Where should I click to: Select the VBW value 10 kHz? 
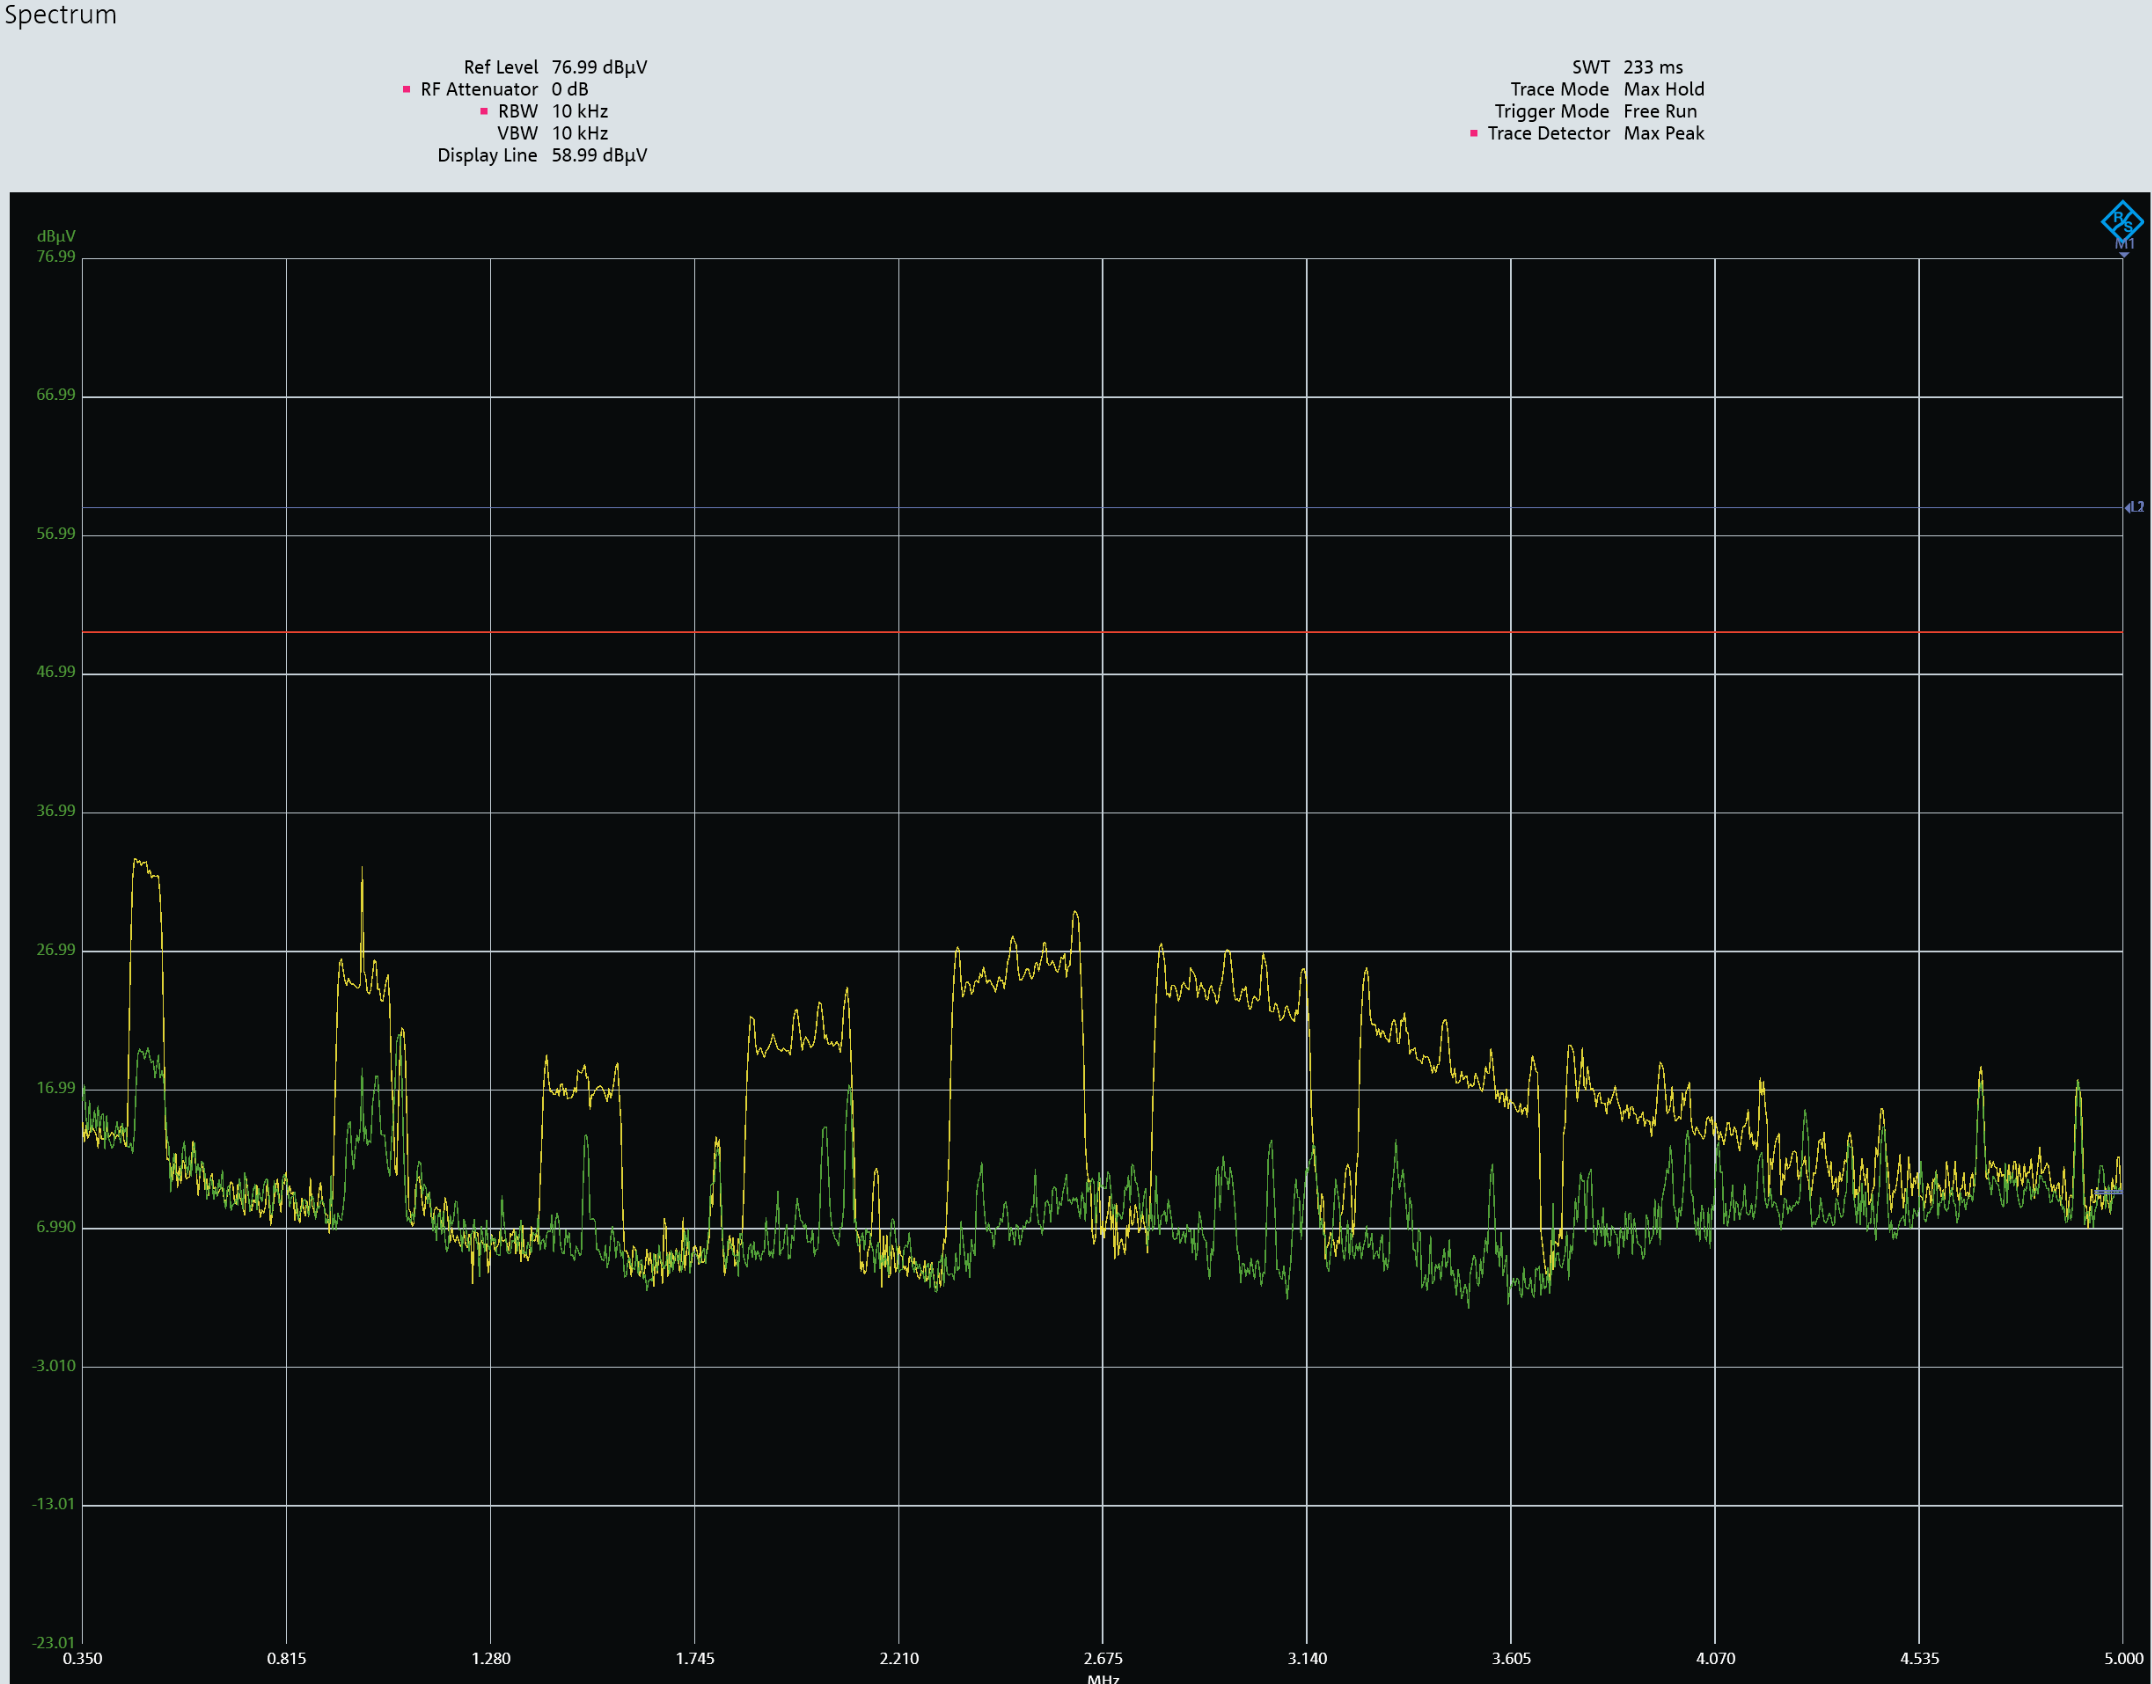[x=580, y=133]
